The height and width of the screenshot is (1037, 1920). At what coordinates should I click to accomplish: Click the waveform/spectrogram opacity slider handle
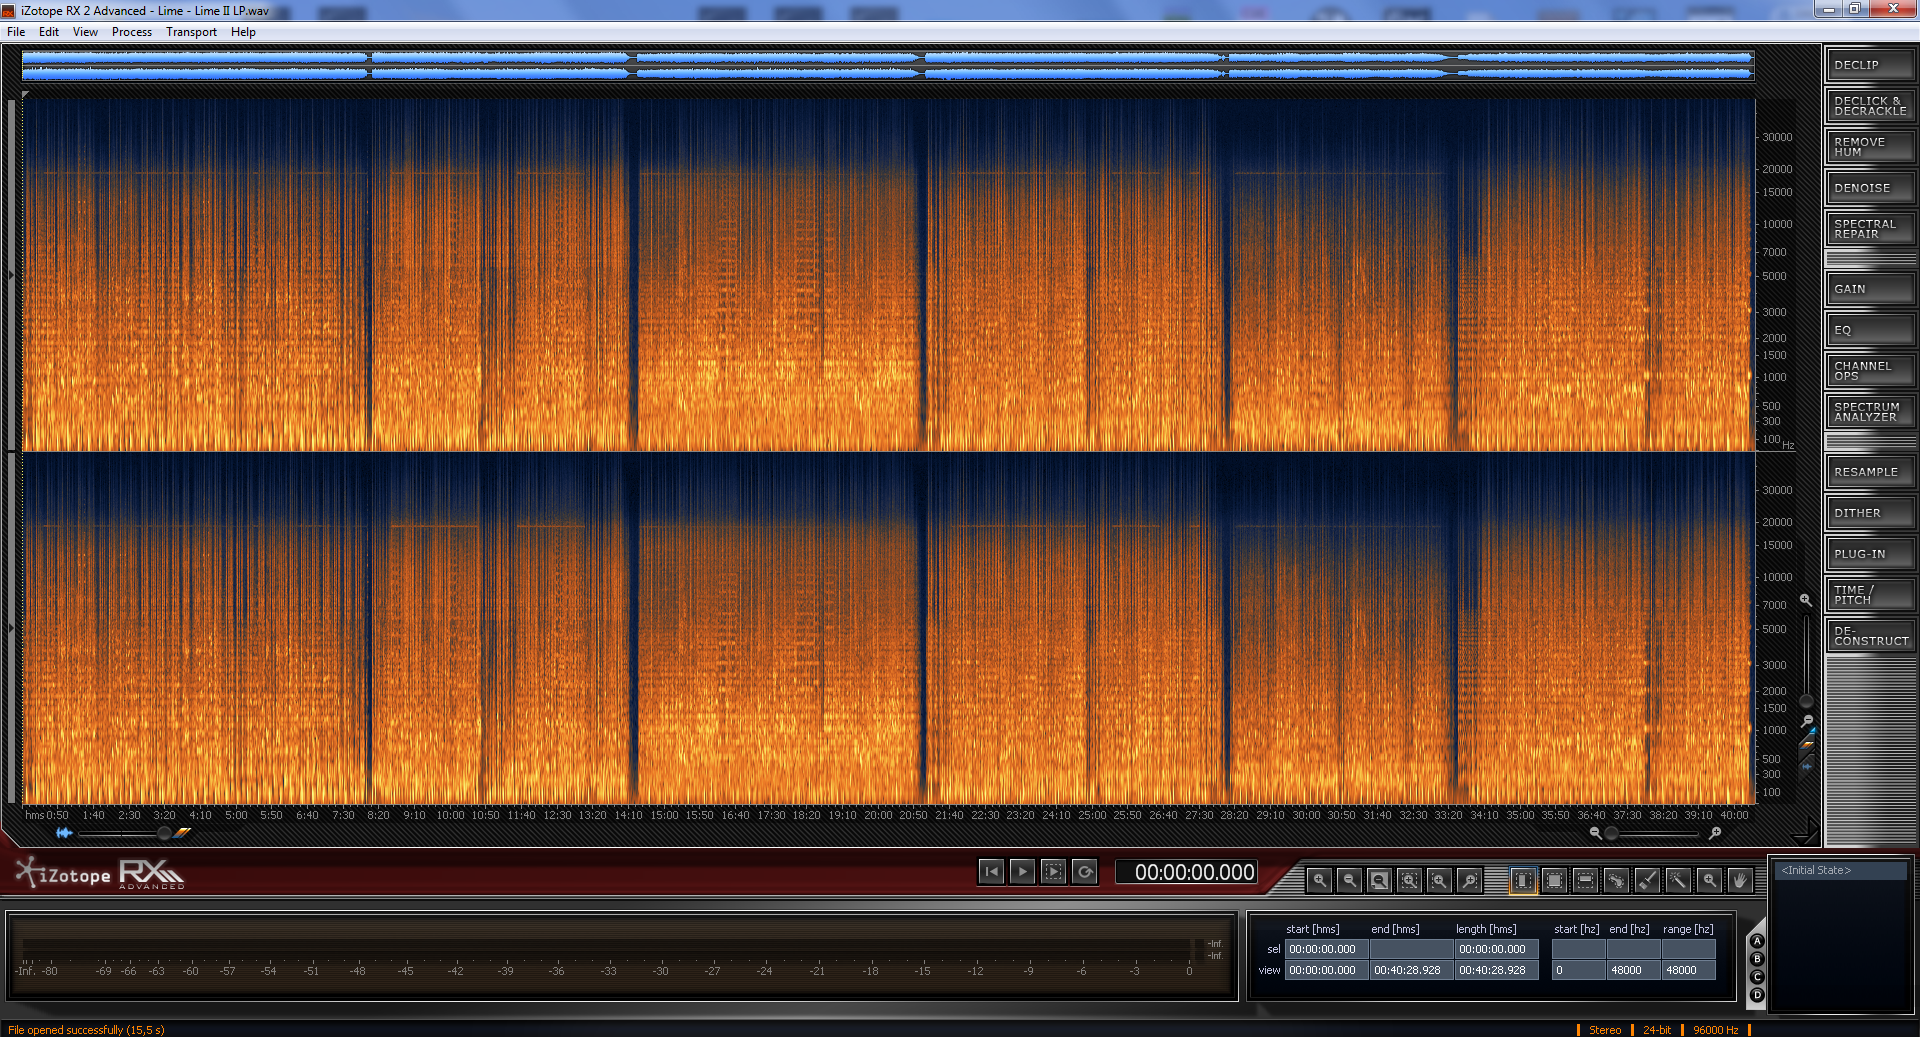tap(164, 833)
